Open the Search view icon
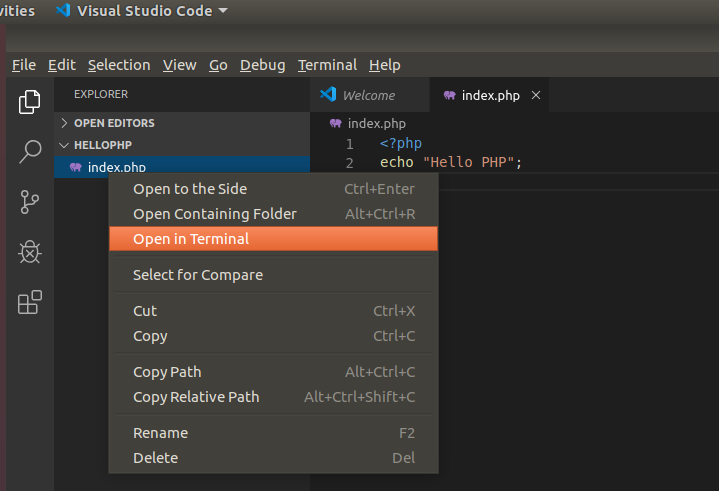Viewport: 719px width, 491px height. [30, 152]
